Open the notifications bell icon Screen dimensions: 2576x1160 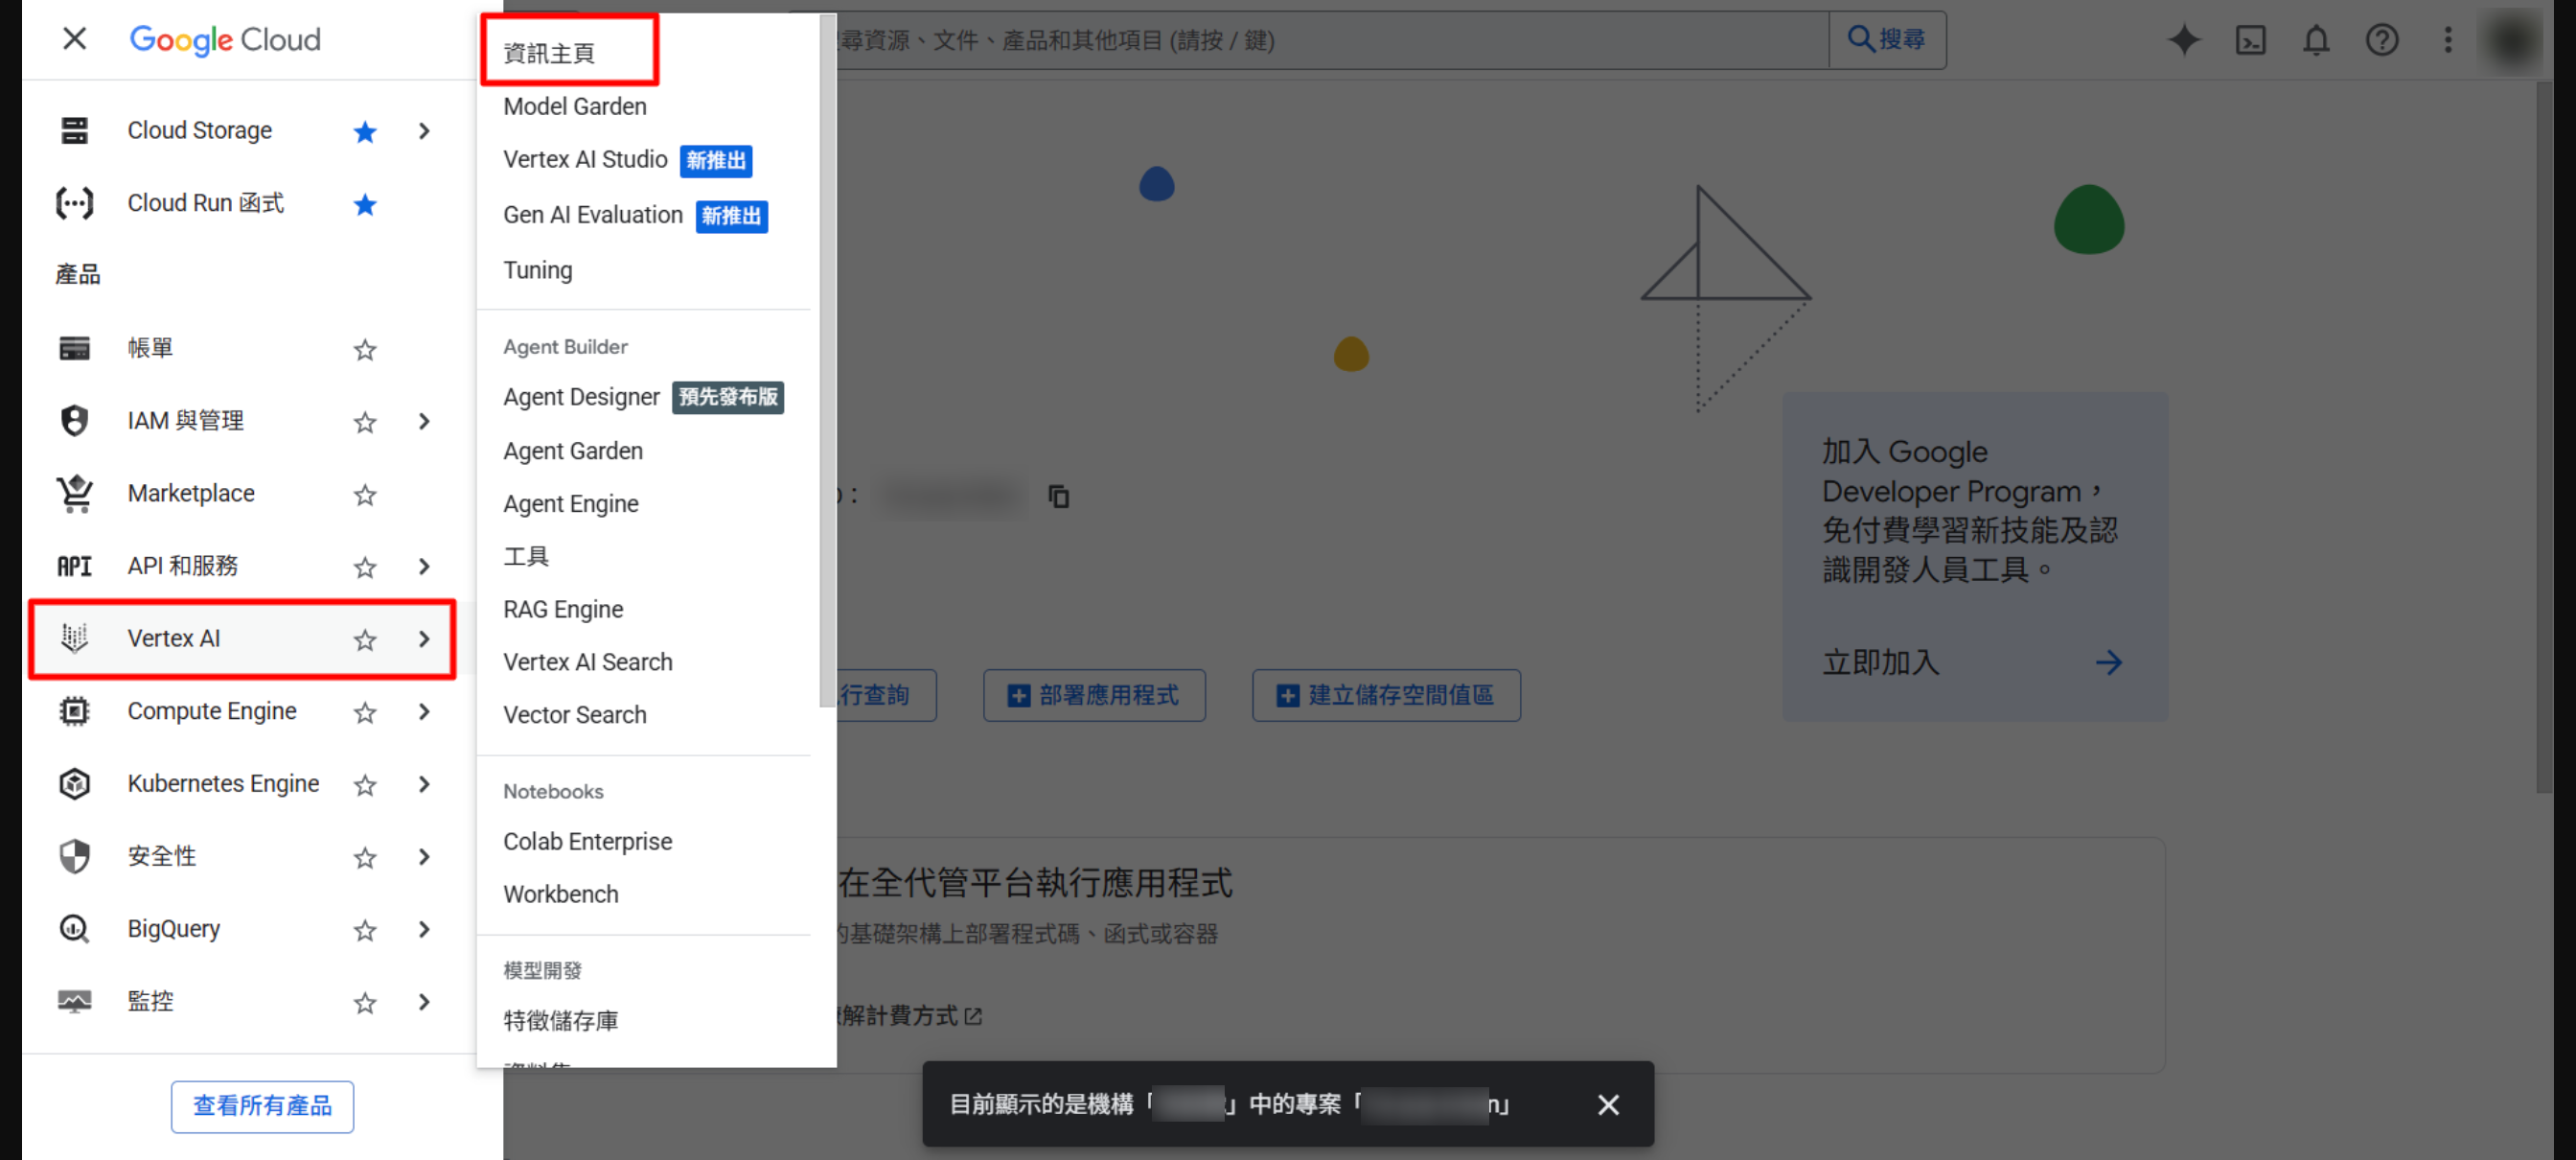coord(2315,40)
